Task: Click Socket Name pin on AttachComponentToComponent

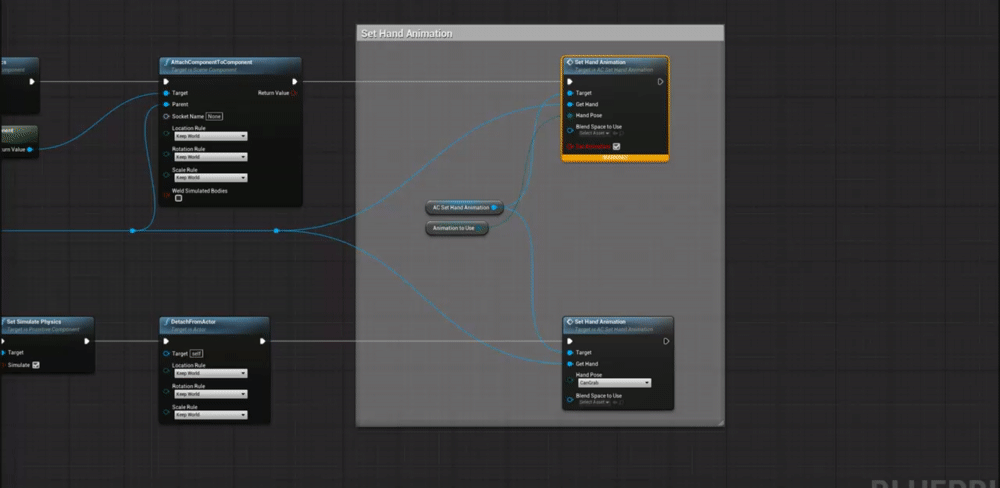Action: coord(166,116)
